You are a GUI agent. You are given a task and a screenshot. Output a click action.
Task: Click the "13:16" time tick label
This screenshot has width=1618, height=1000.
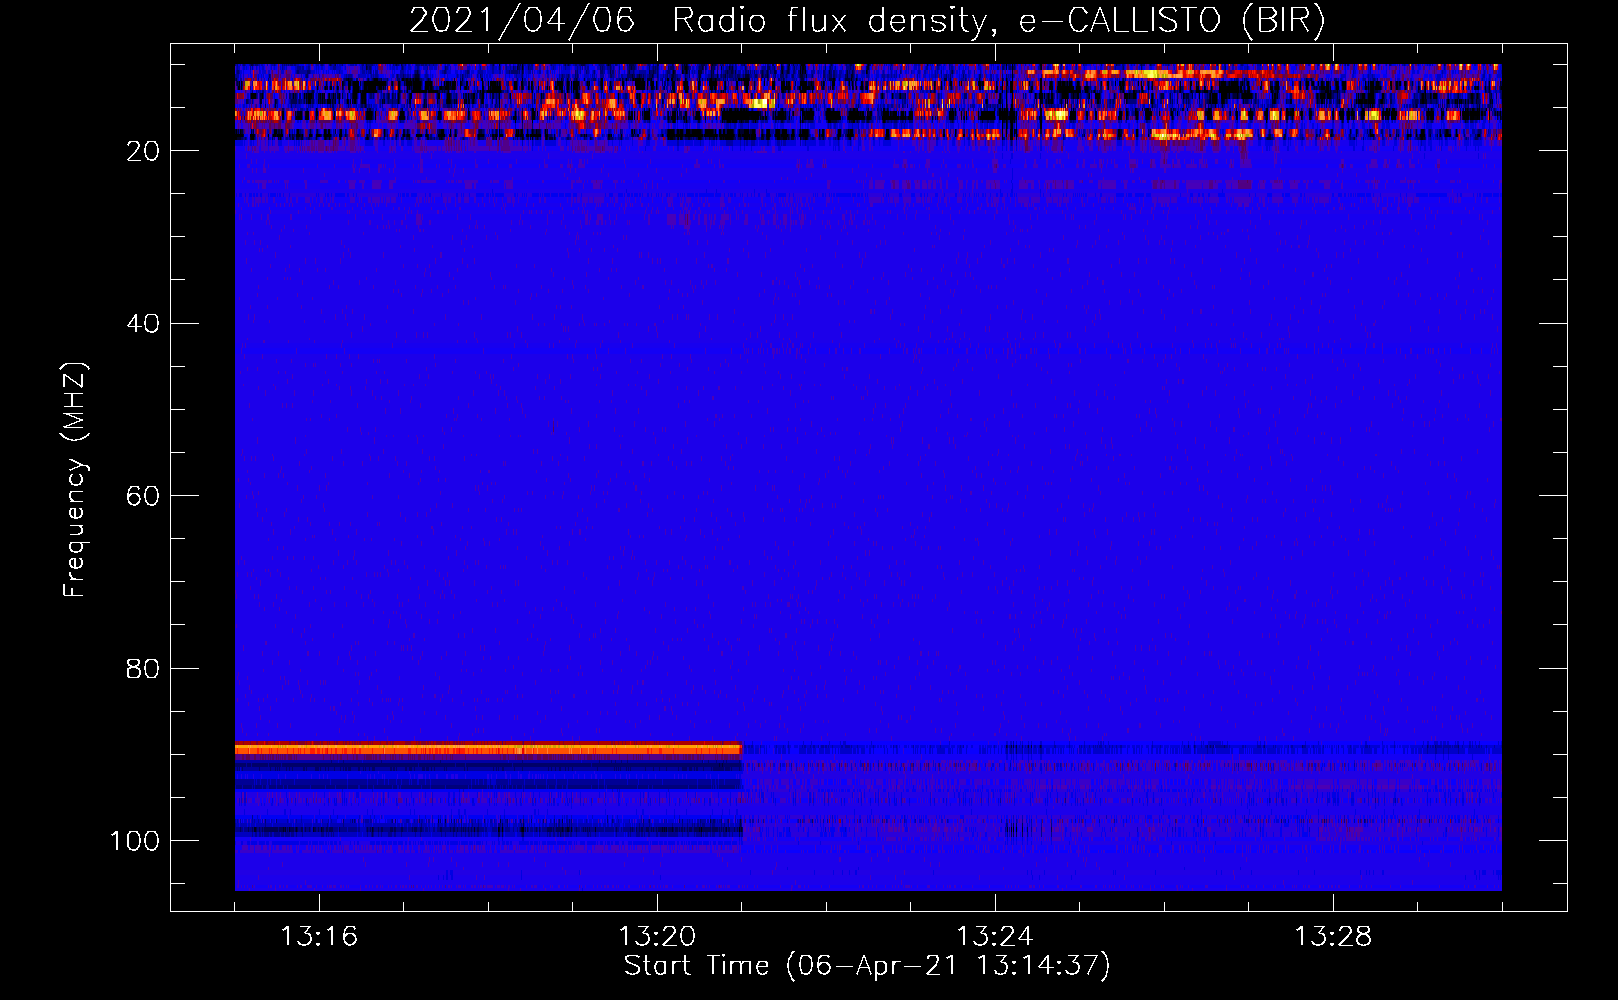click(x=319, y=937)
